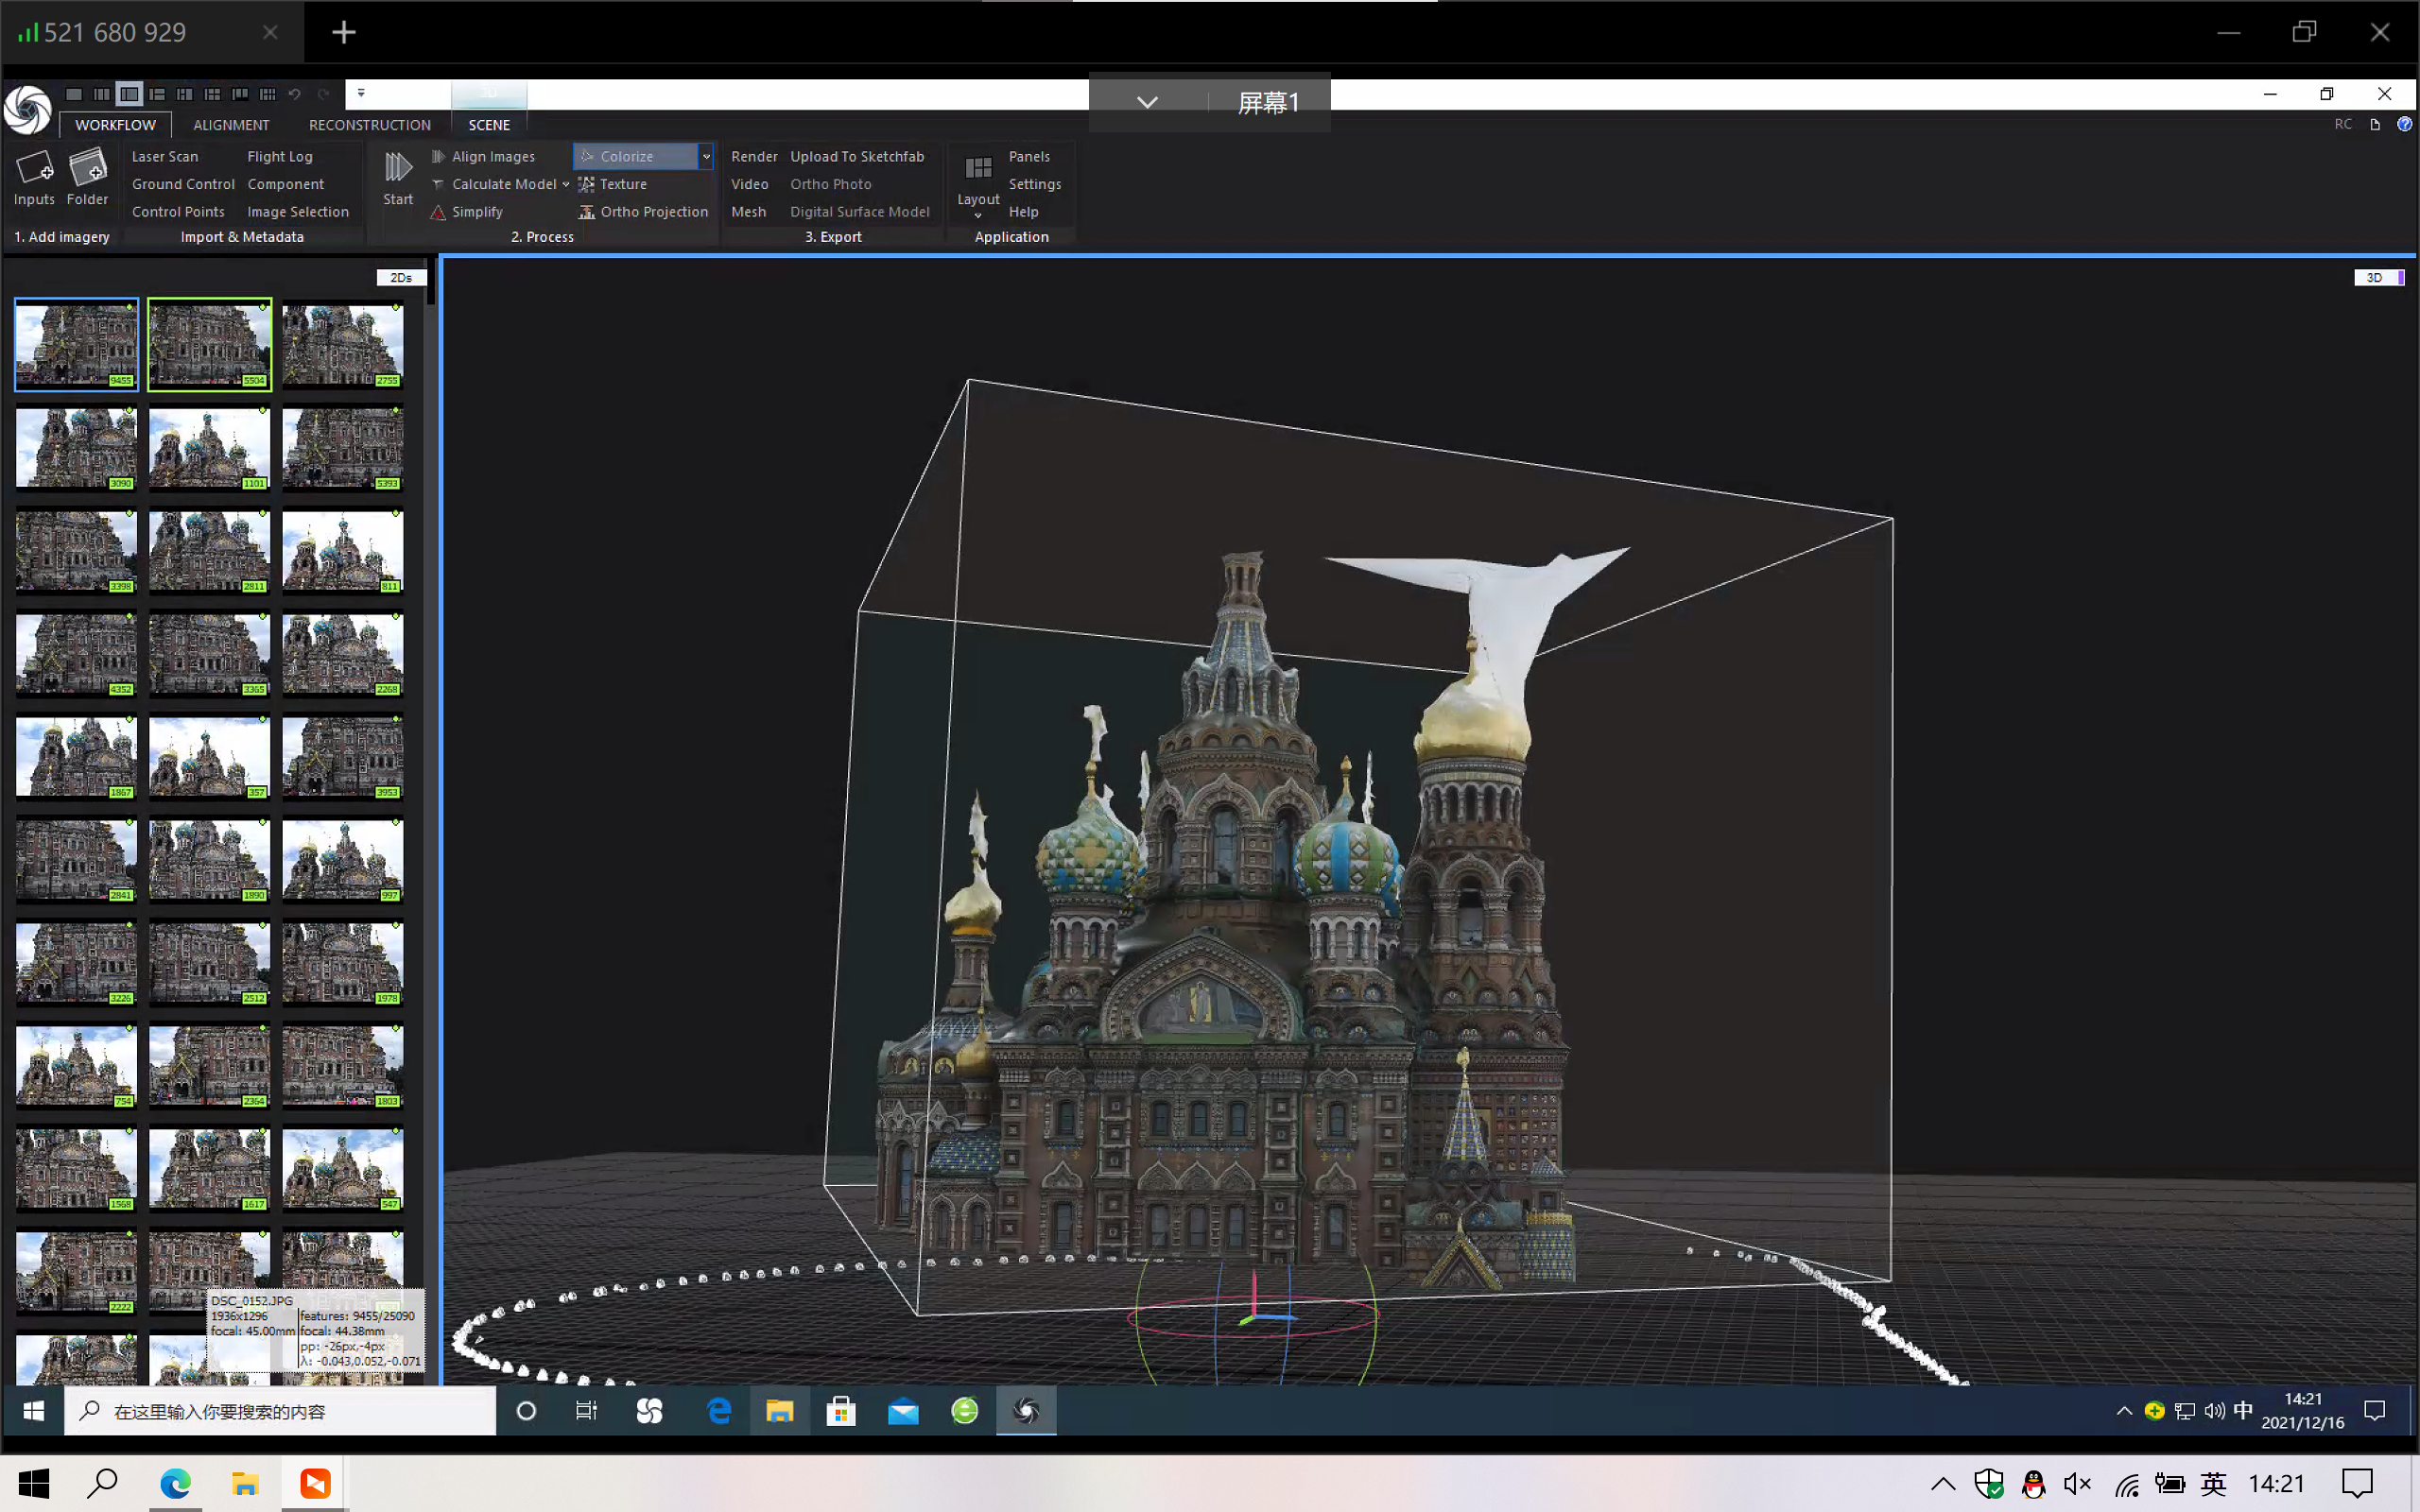This screenshot has width=2420, height=1512.
Task: Click the document icon beside RC label
Action: tap(2375, 124)
